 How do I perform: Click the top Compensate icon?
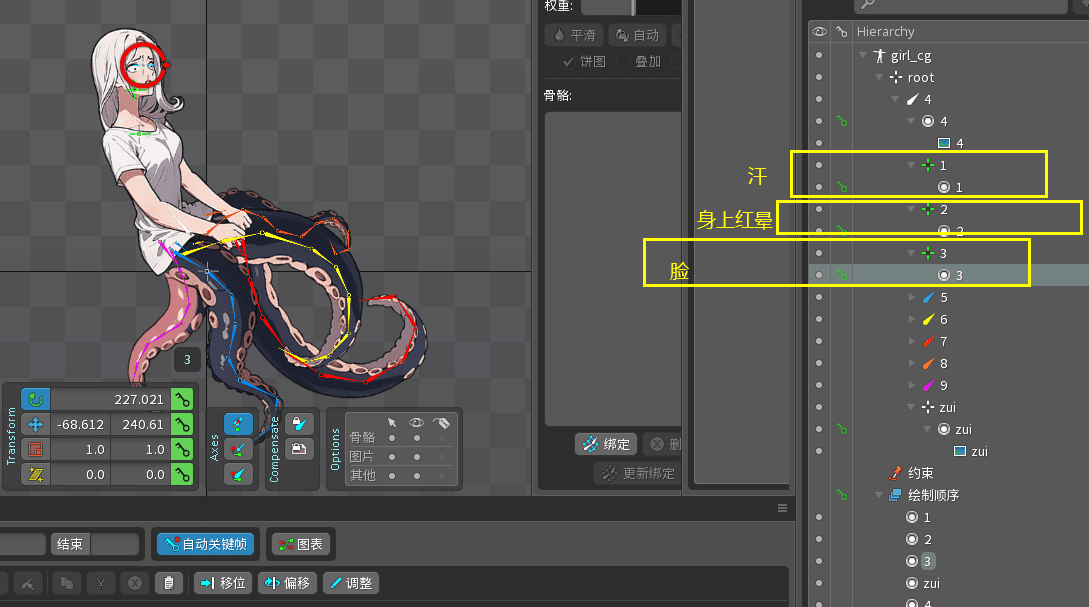295,423
